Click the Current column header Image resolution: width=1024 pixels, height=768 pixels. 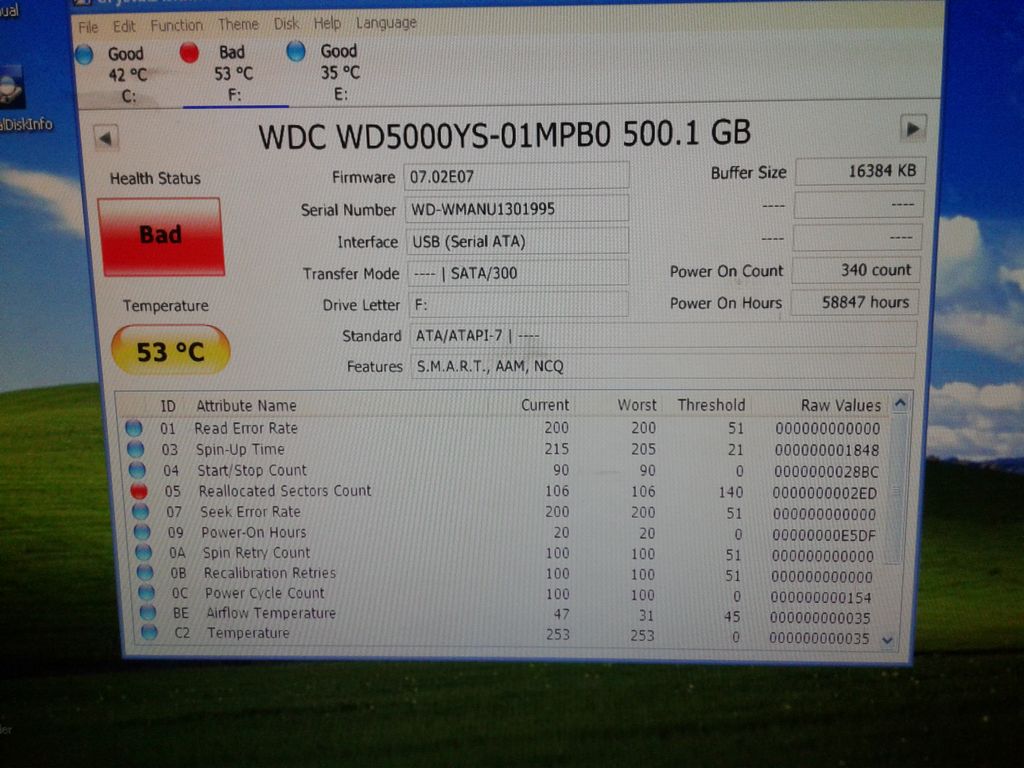click(545, 405)
